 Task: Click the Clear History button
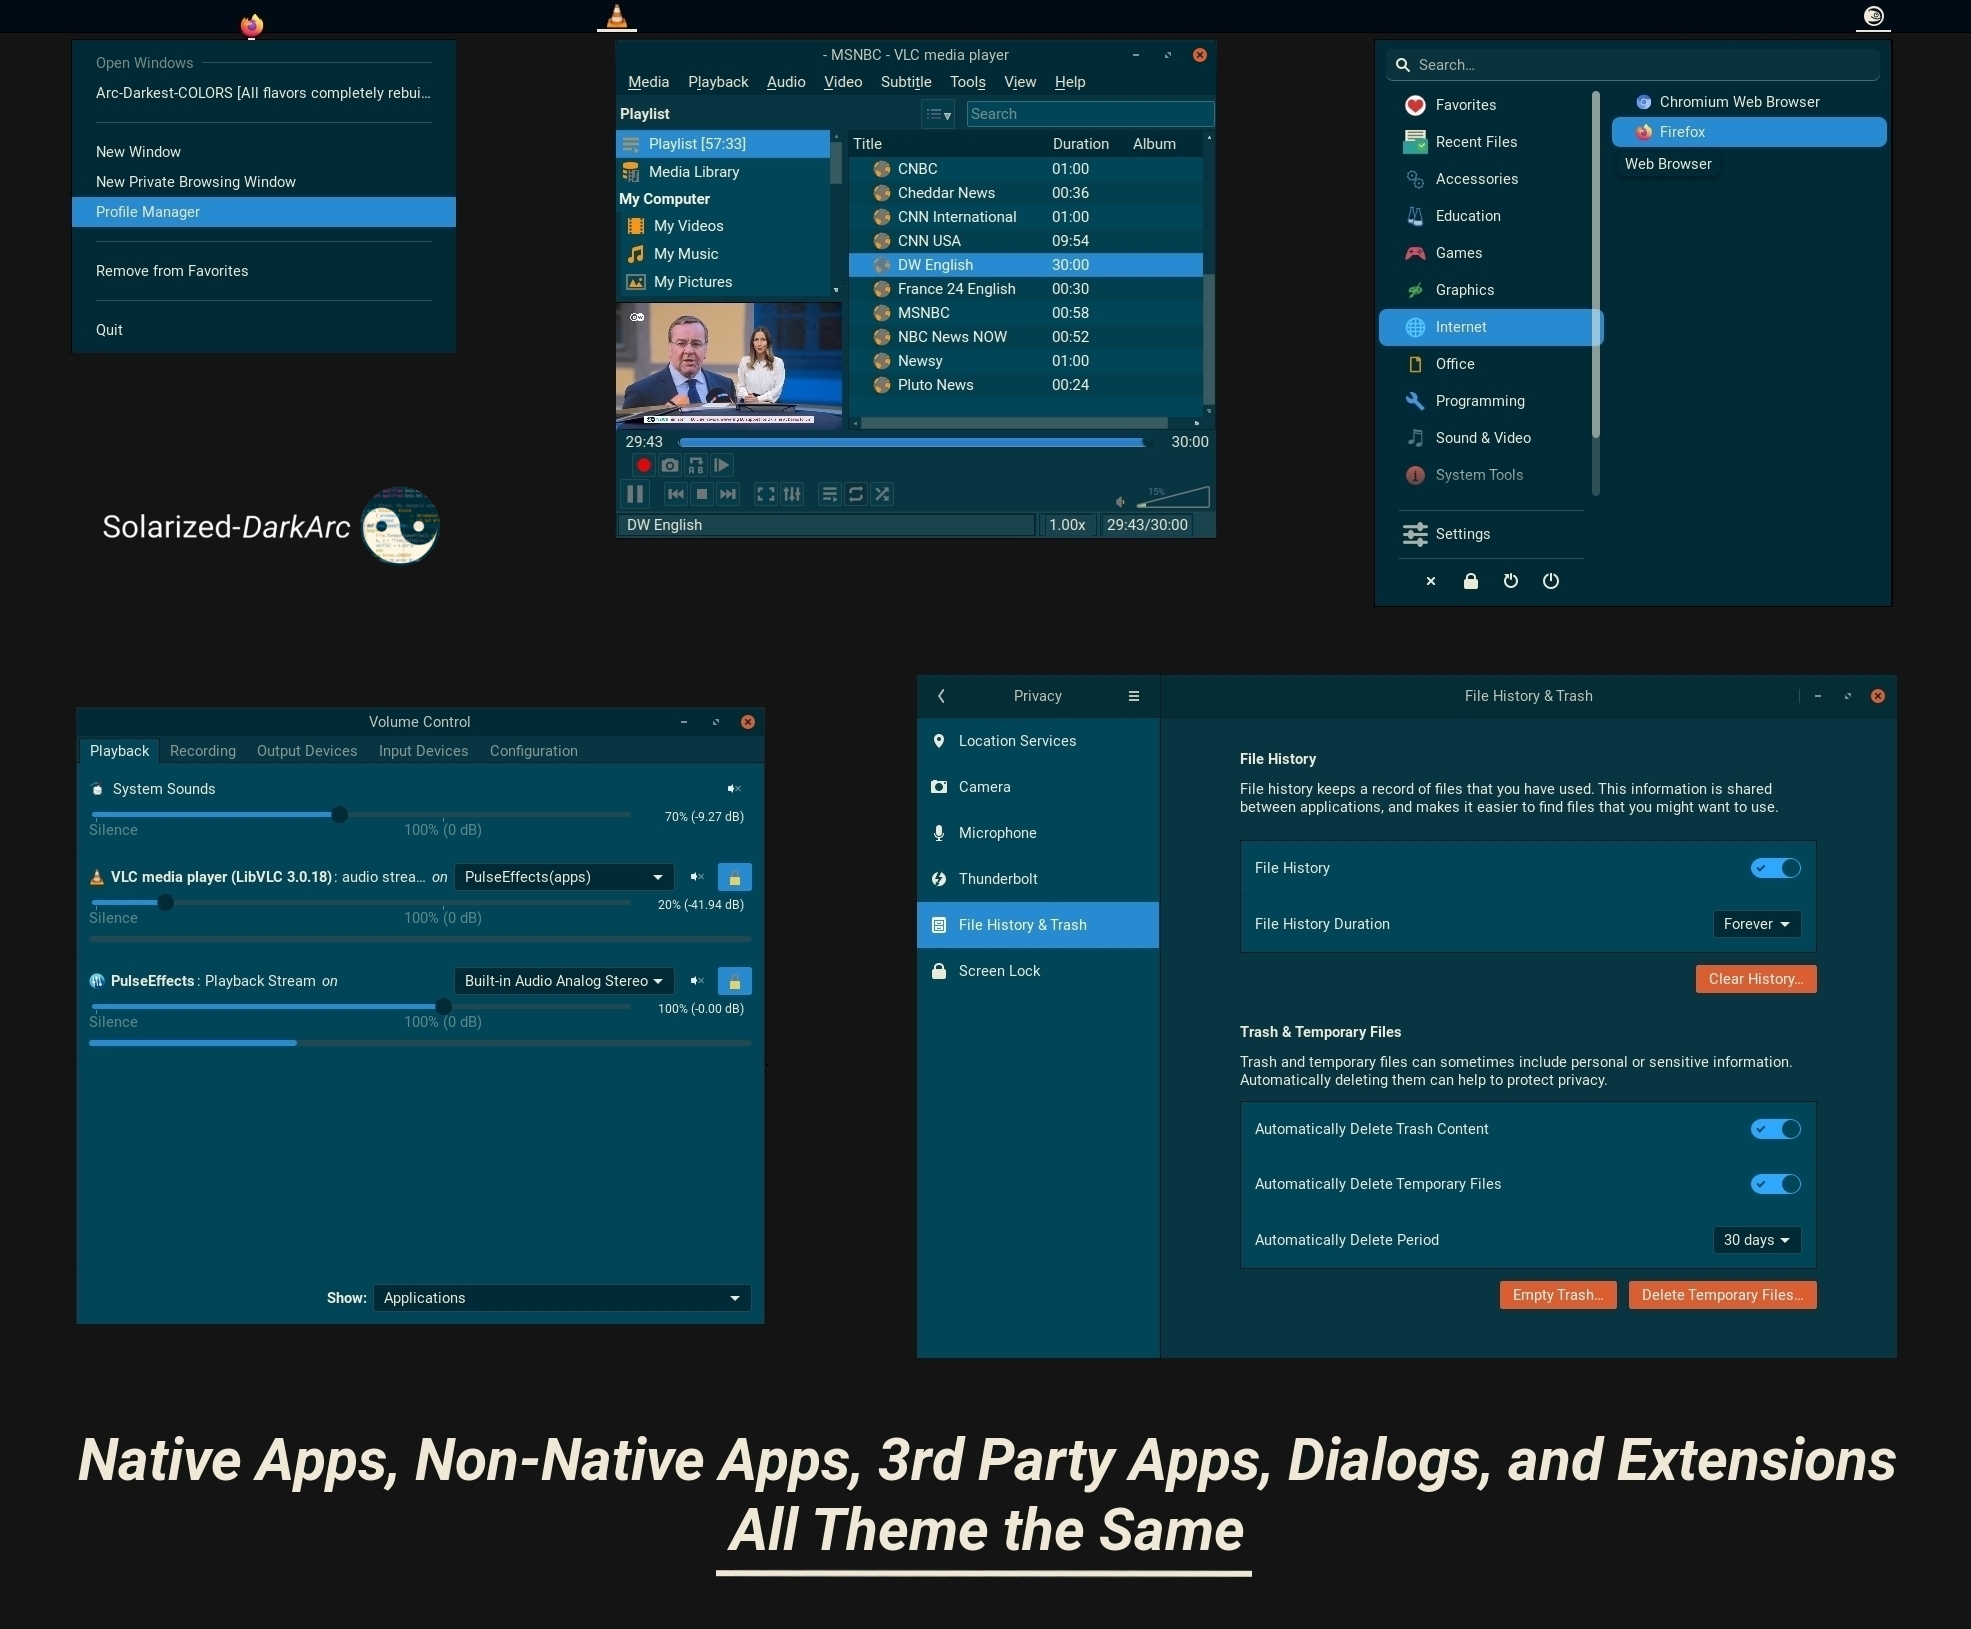[1756, 979]
